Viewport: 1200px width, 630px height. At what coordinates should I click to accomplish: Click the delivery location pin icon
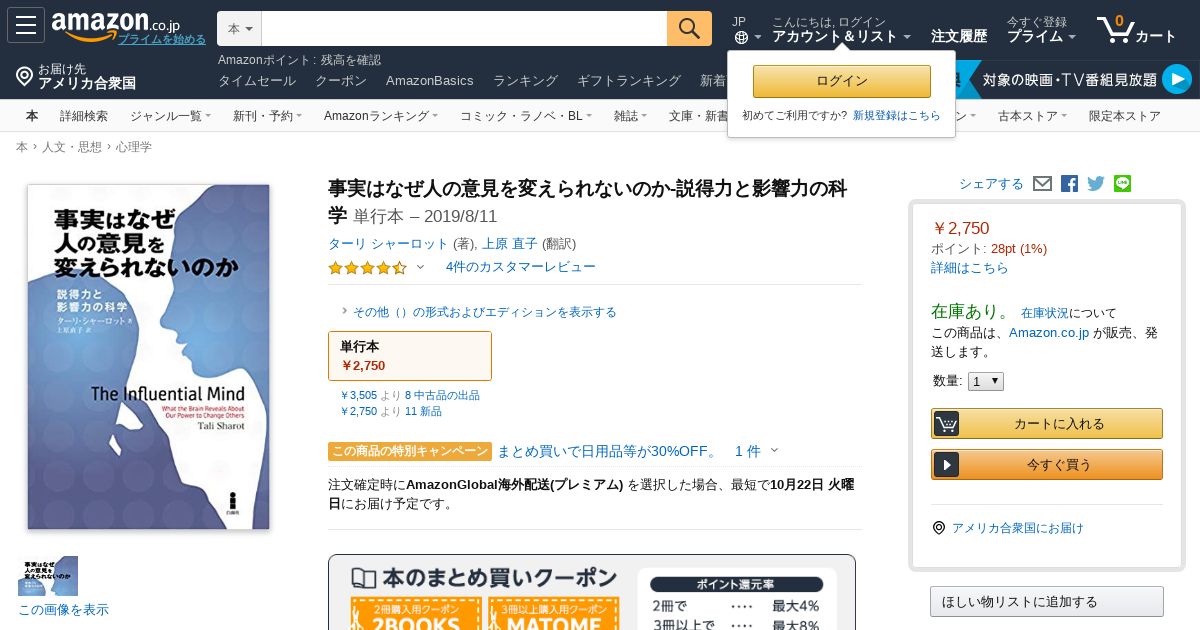(x=24, y=76)
